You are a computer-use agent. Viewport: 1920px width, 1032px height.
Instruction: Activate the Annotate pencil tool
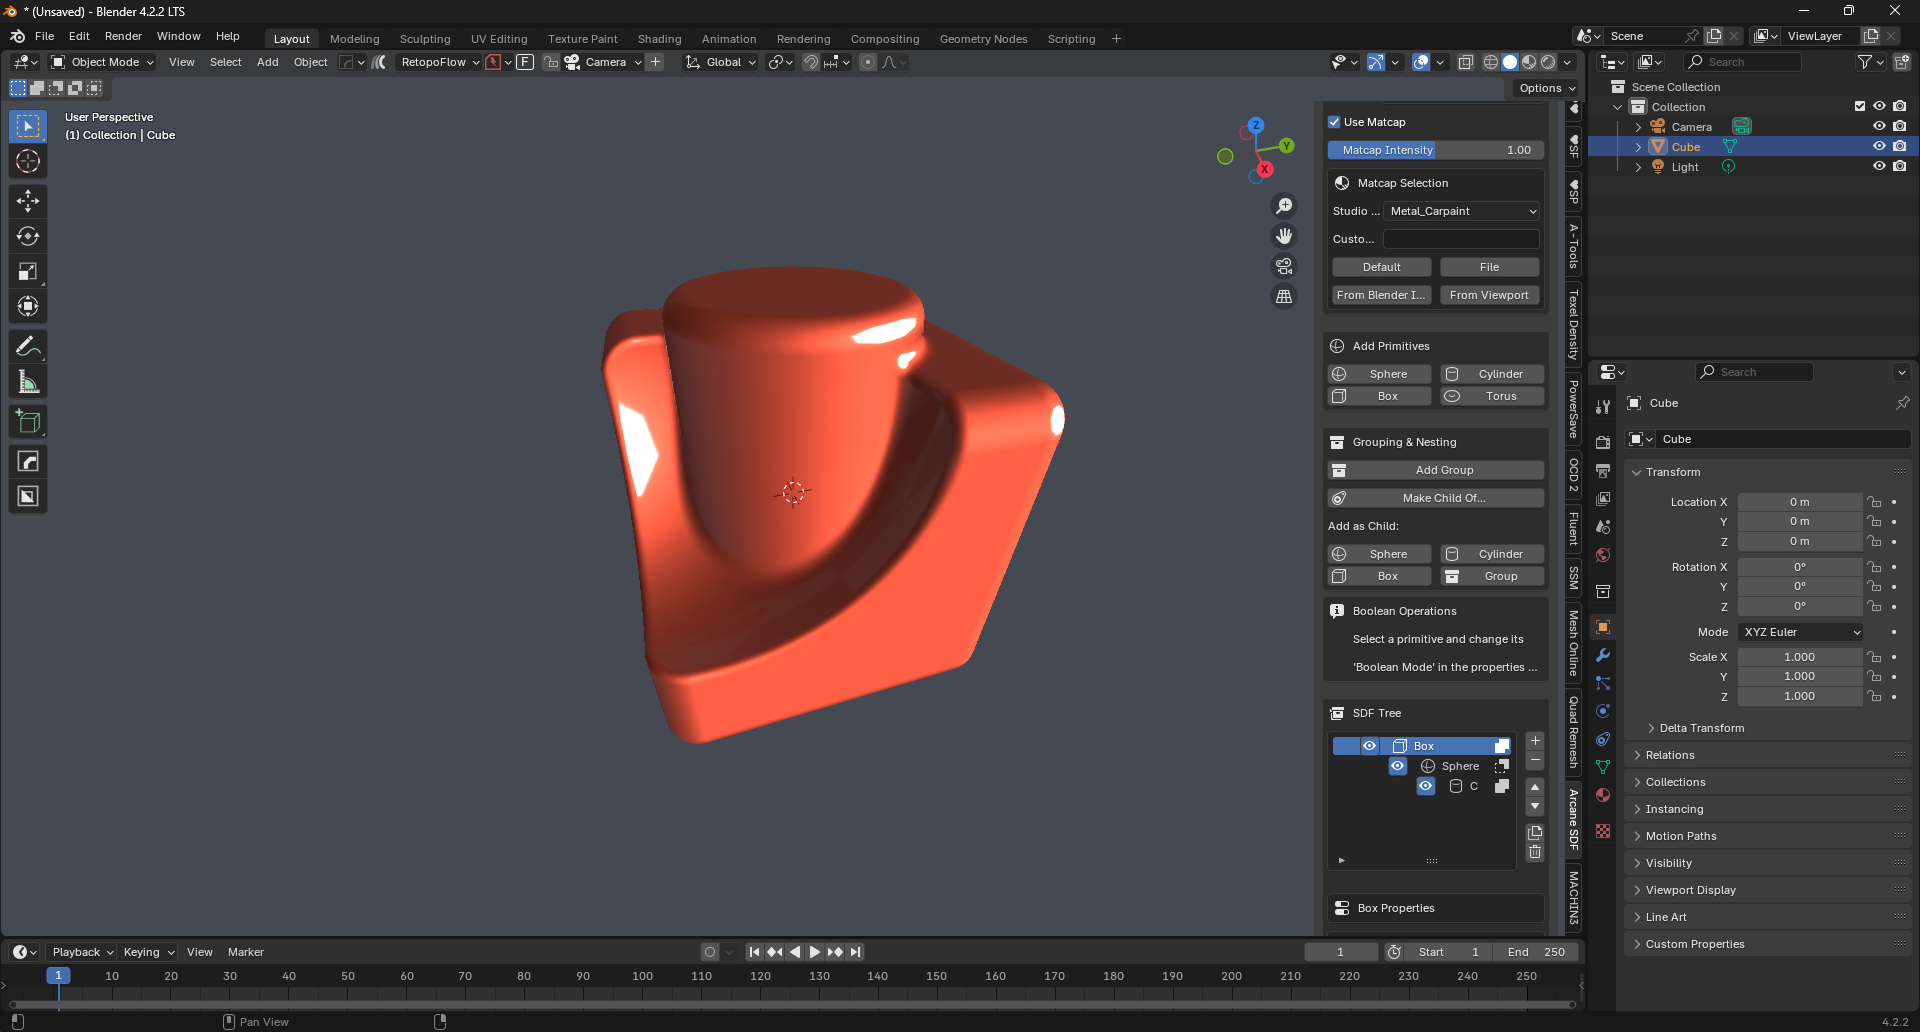click(28, 347)
